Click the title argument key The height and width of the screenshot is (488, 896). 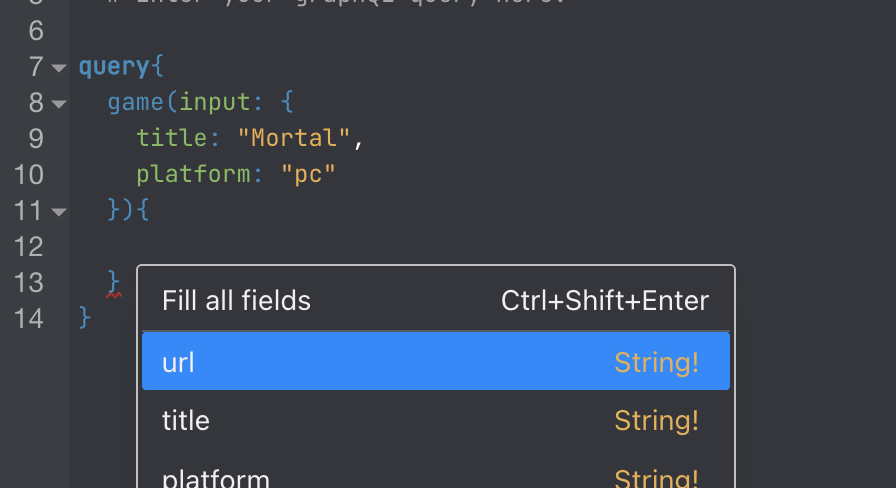pyautogui.click(x=171, y=138)
